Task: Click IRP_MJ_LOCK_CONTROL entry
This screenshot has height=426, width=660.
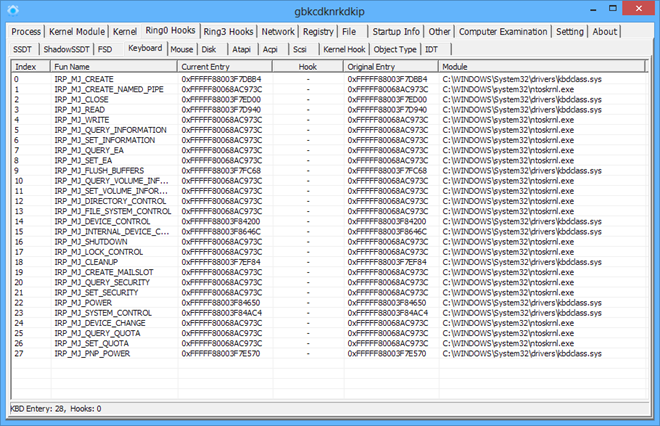Action: point(98,252)
